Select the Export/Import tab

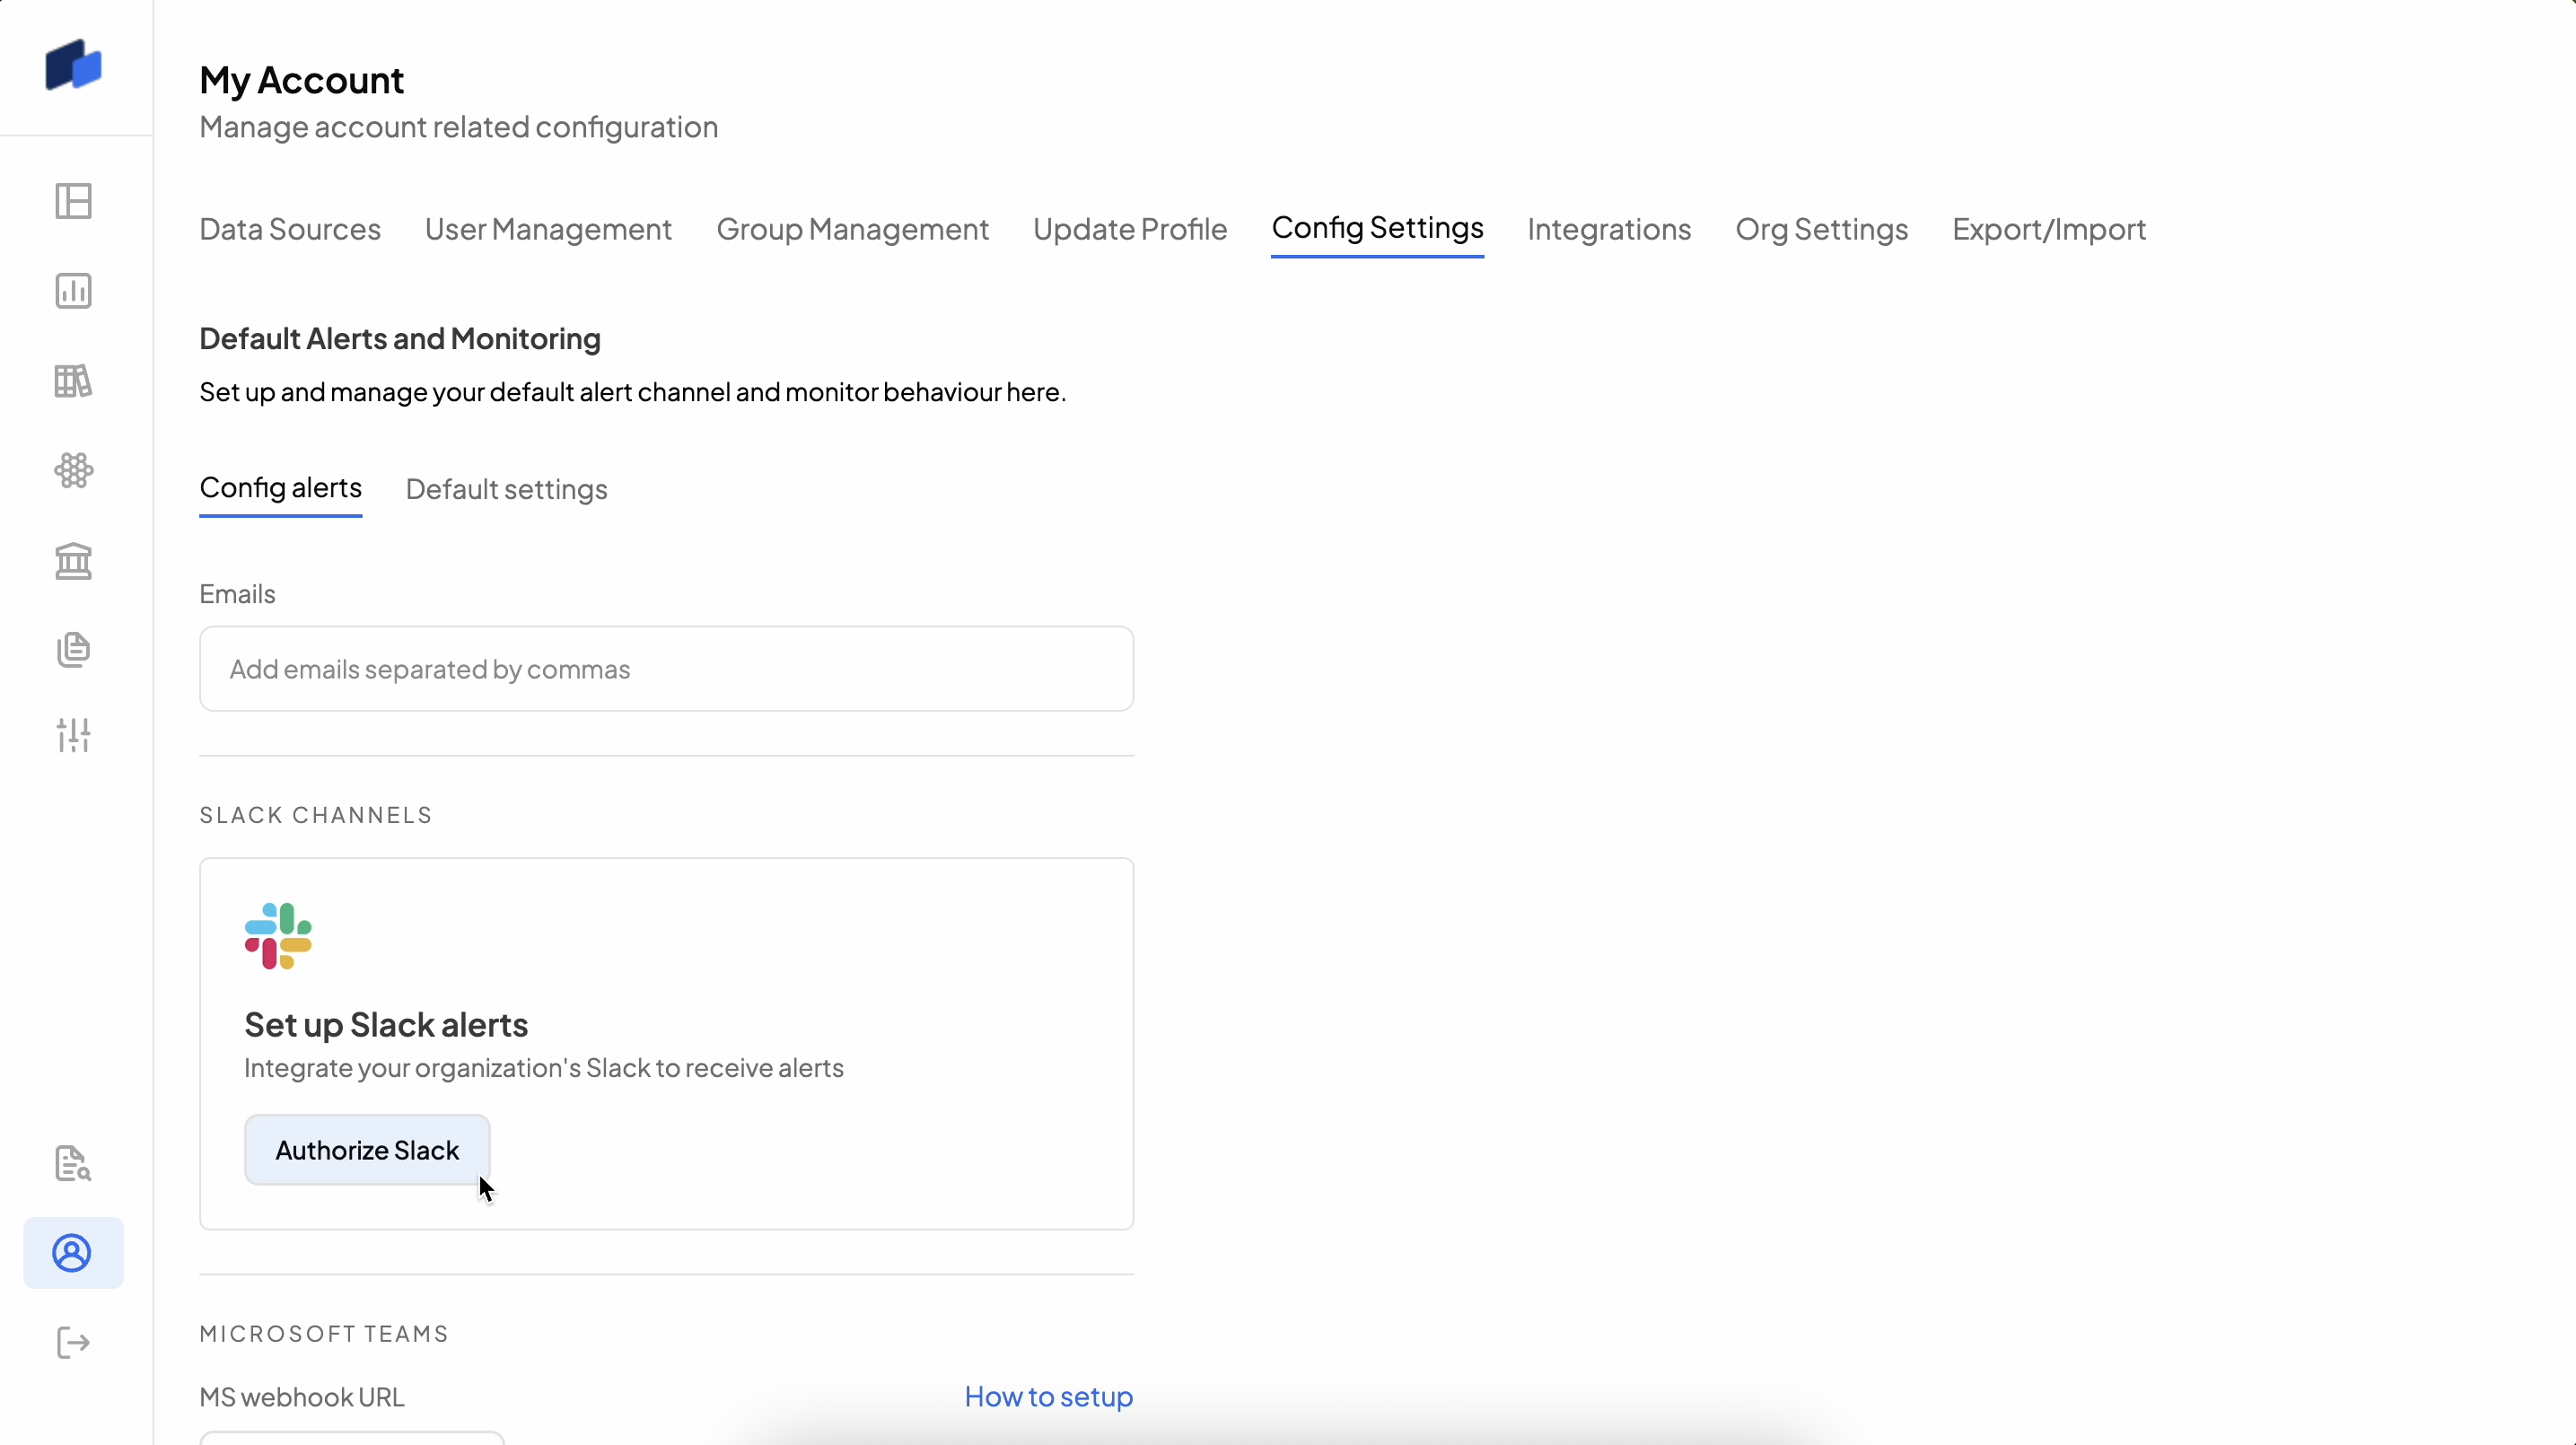2049,229
